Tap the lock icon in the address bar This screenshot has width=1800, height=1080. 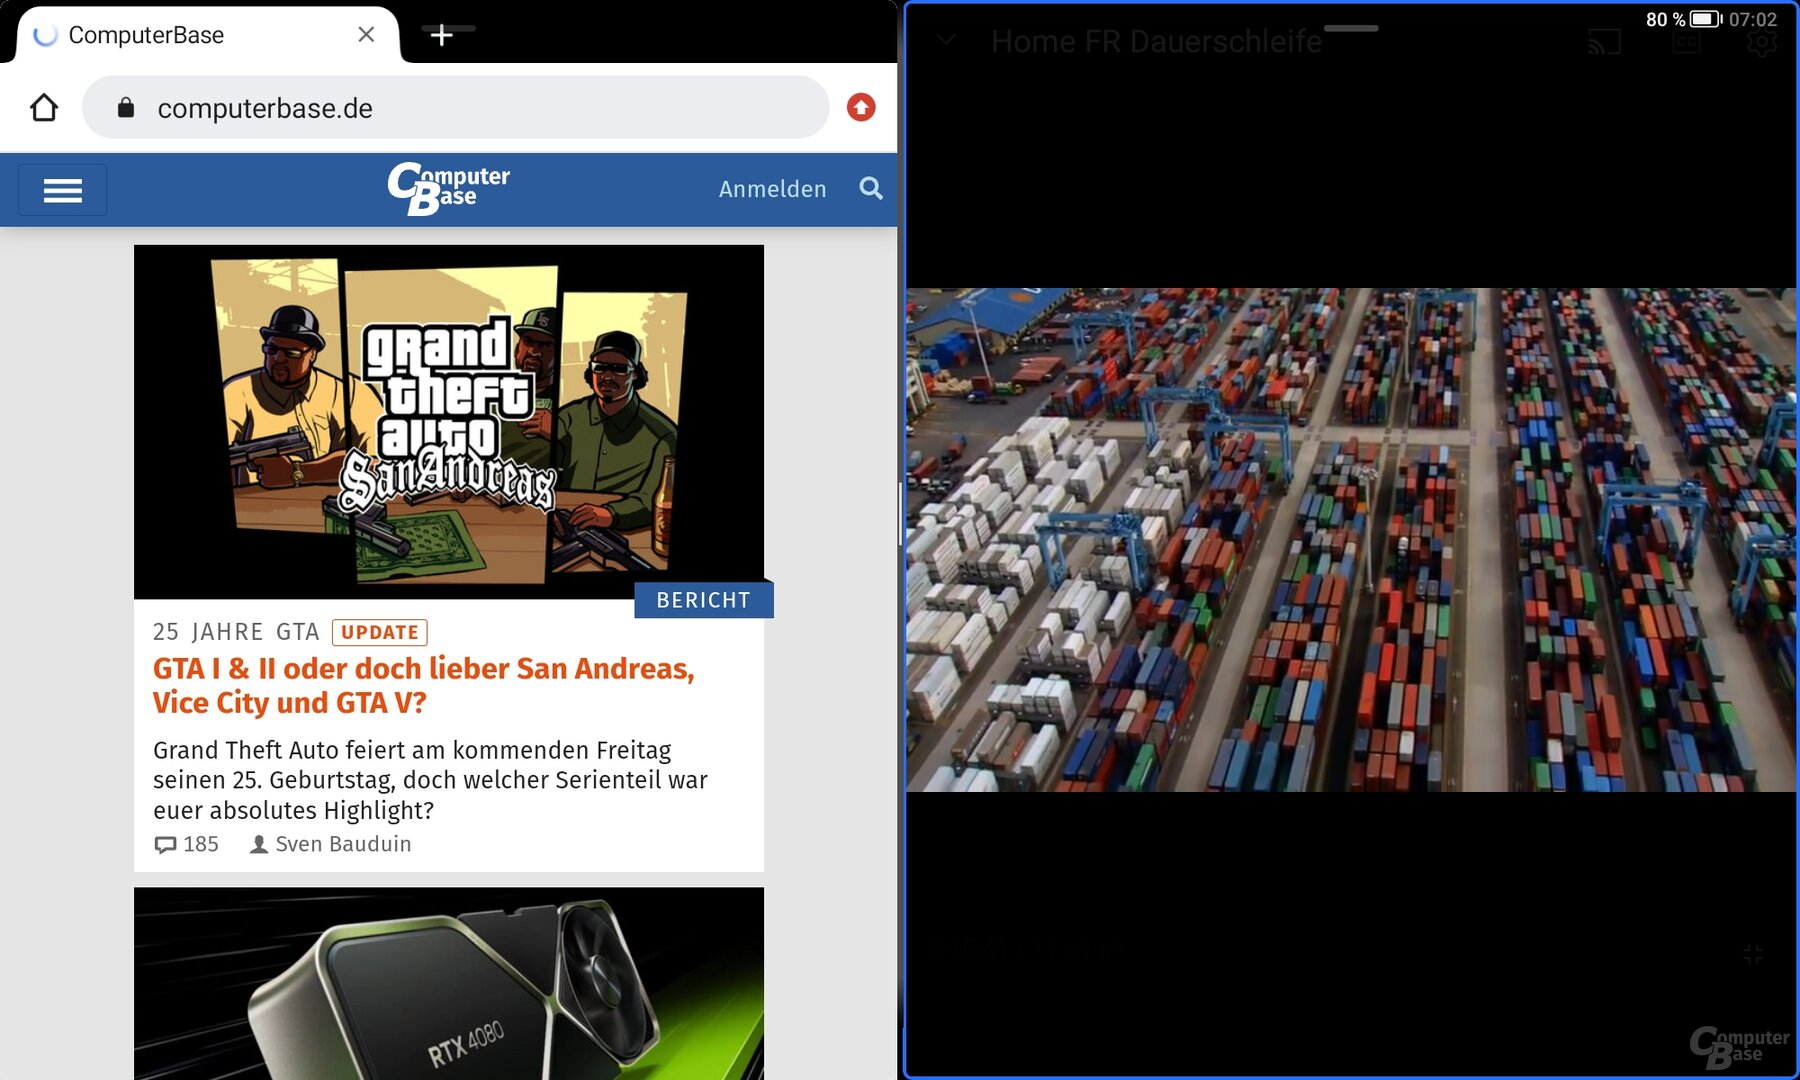point(126,107)
